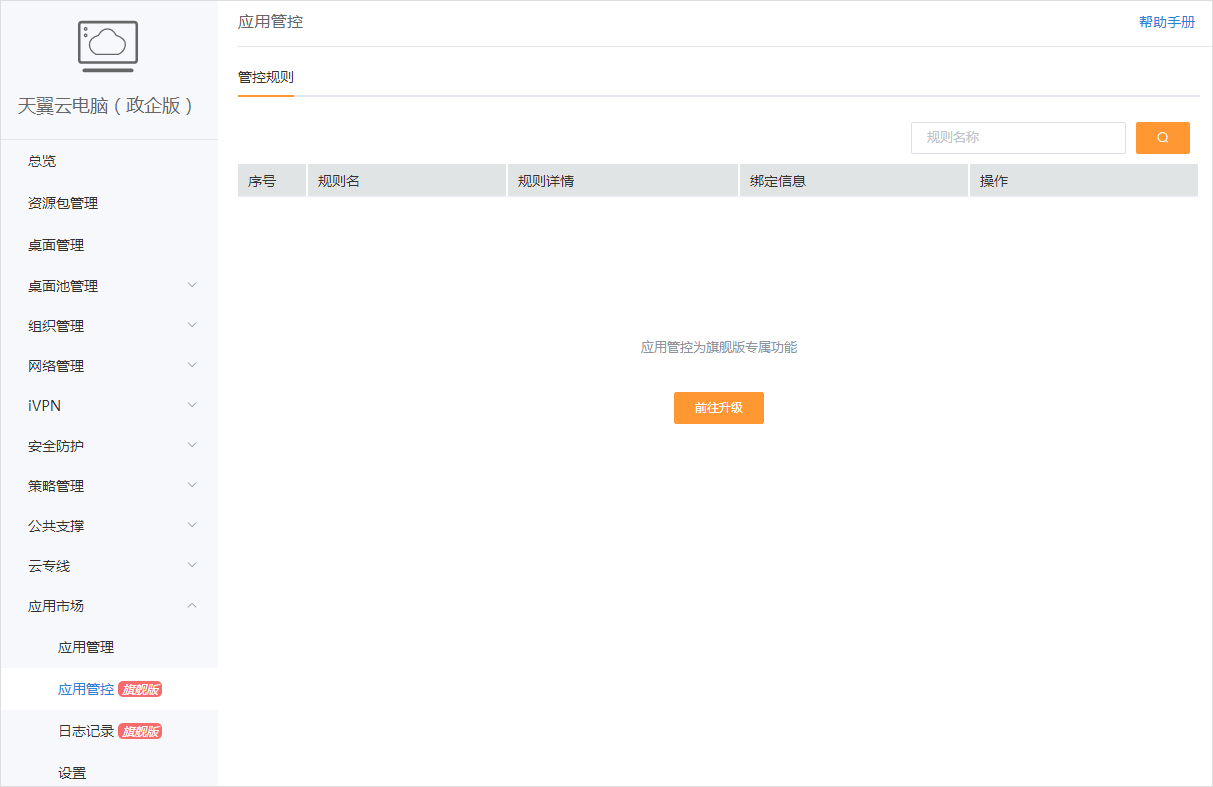Click the cloud logo at the top of sidebar
Viewport: 1213px width, 787px height.
pos(107,46)
